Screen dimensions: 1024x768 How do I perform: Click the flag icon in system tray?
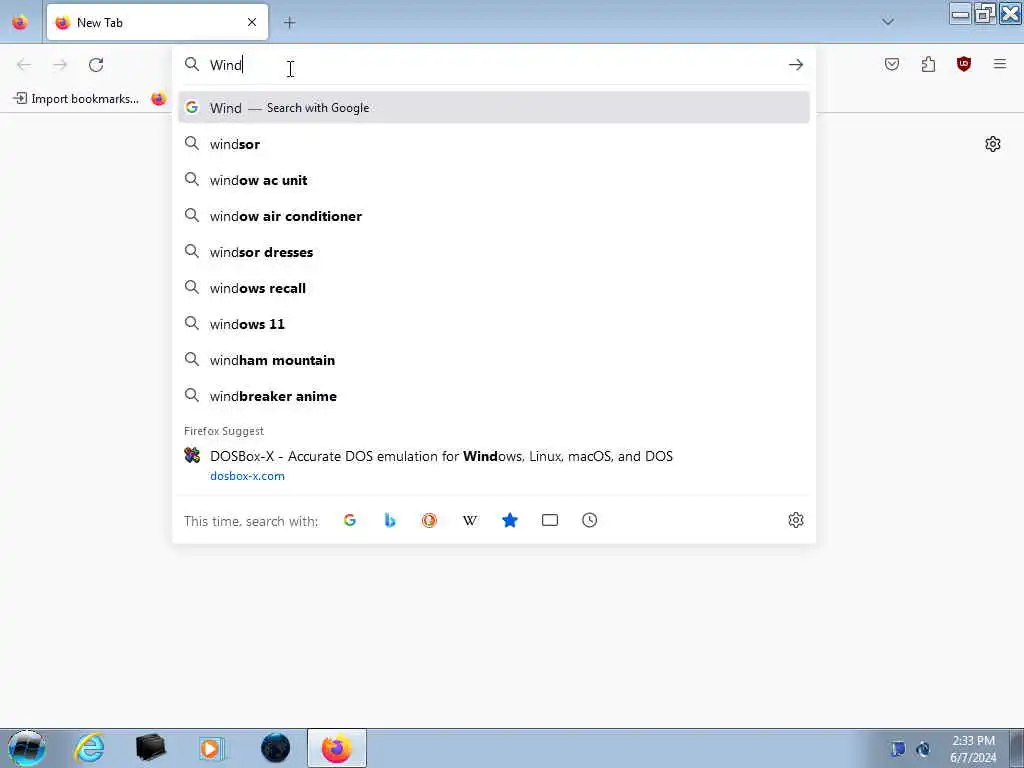tap(899, 749)
